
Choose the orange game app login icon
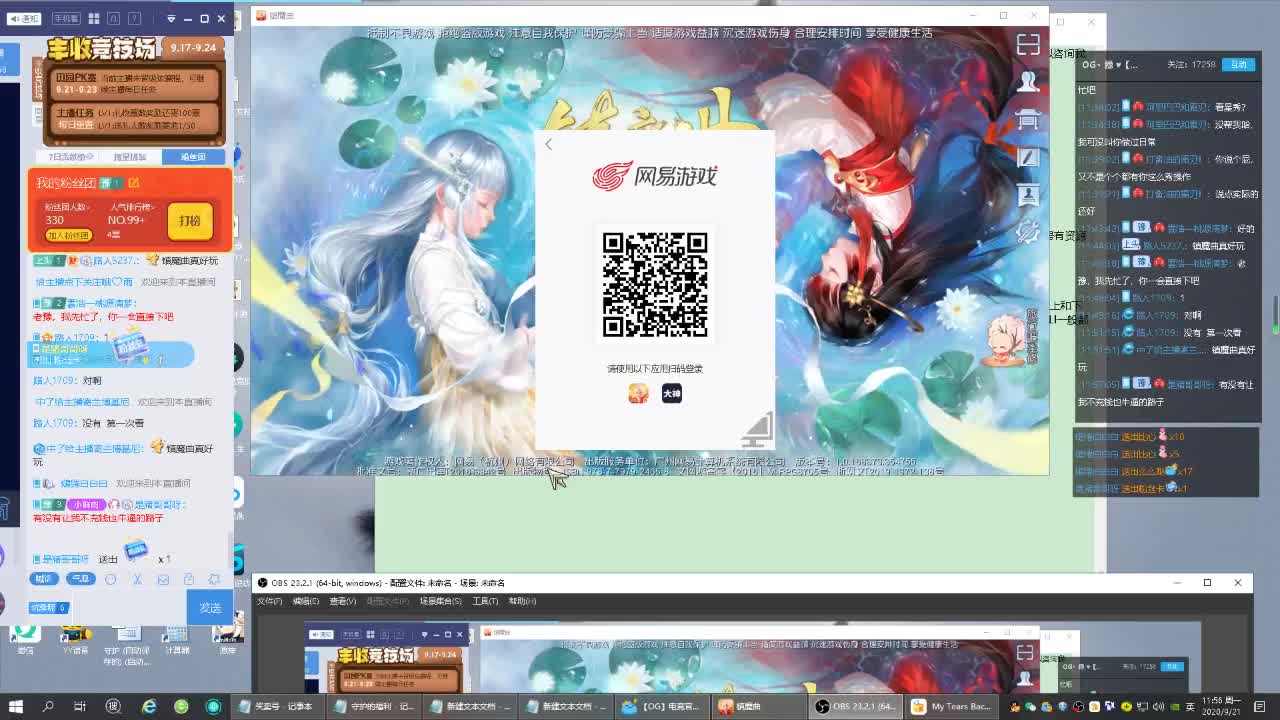(x=638, y=394)
